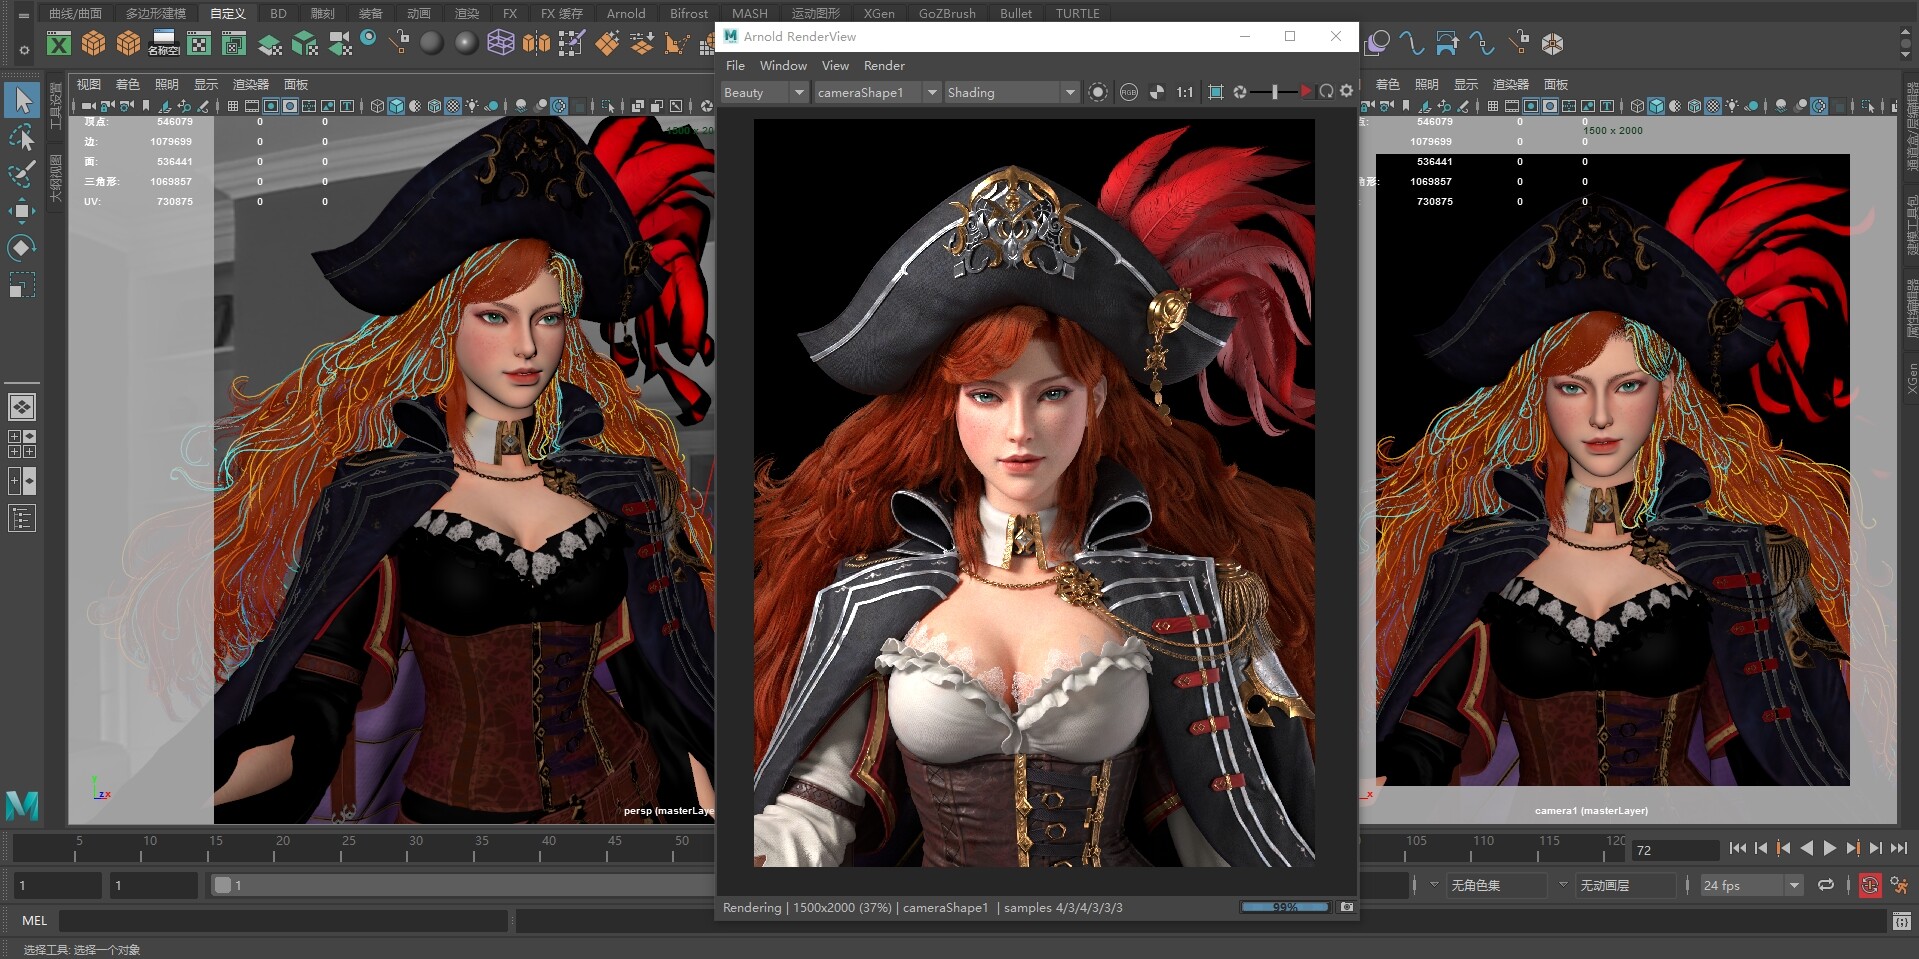This screenshot has width=1919, height=959.
Task: Click the purple wireframe lattice shelf icon
Action: [x=500, y=43]
